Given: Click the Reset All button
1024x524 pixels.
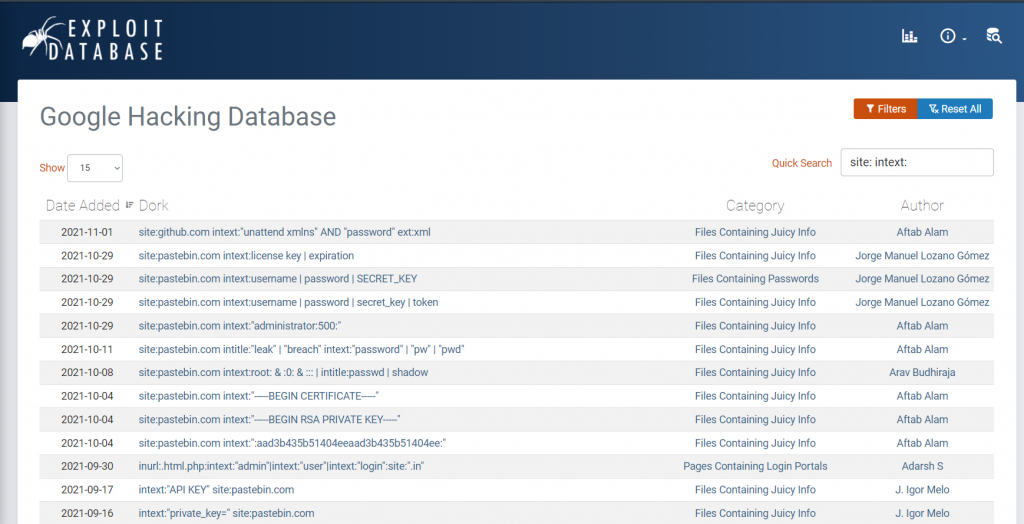Looking at the screenshot, I should click(955, 109).
